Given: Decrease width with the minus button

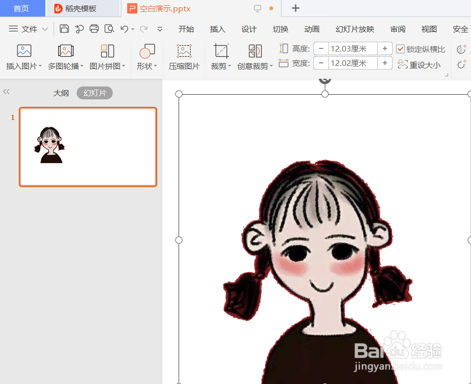Looking at the screenshot, I should pyautogui.click(x=321, y=63).
